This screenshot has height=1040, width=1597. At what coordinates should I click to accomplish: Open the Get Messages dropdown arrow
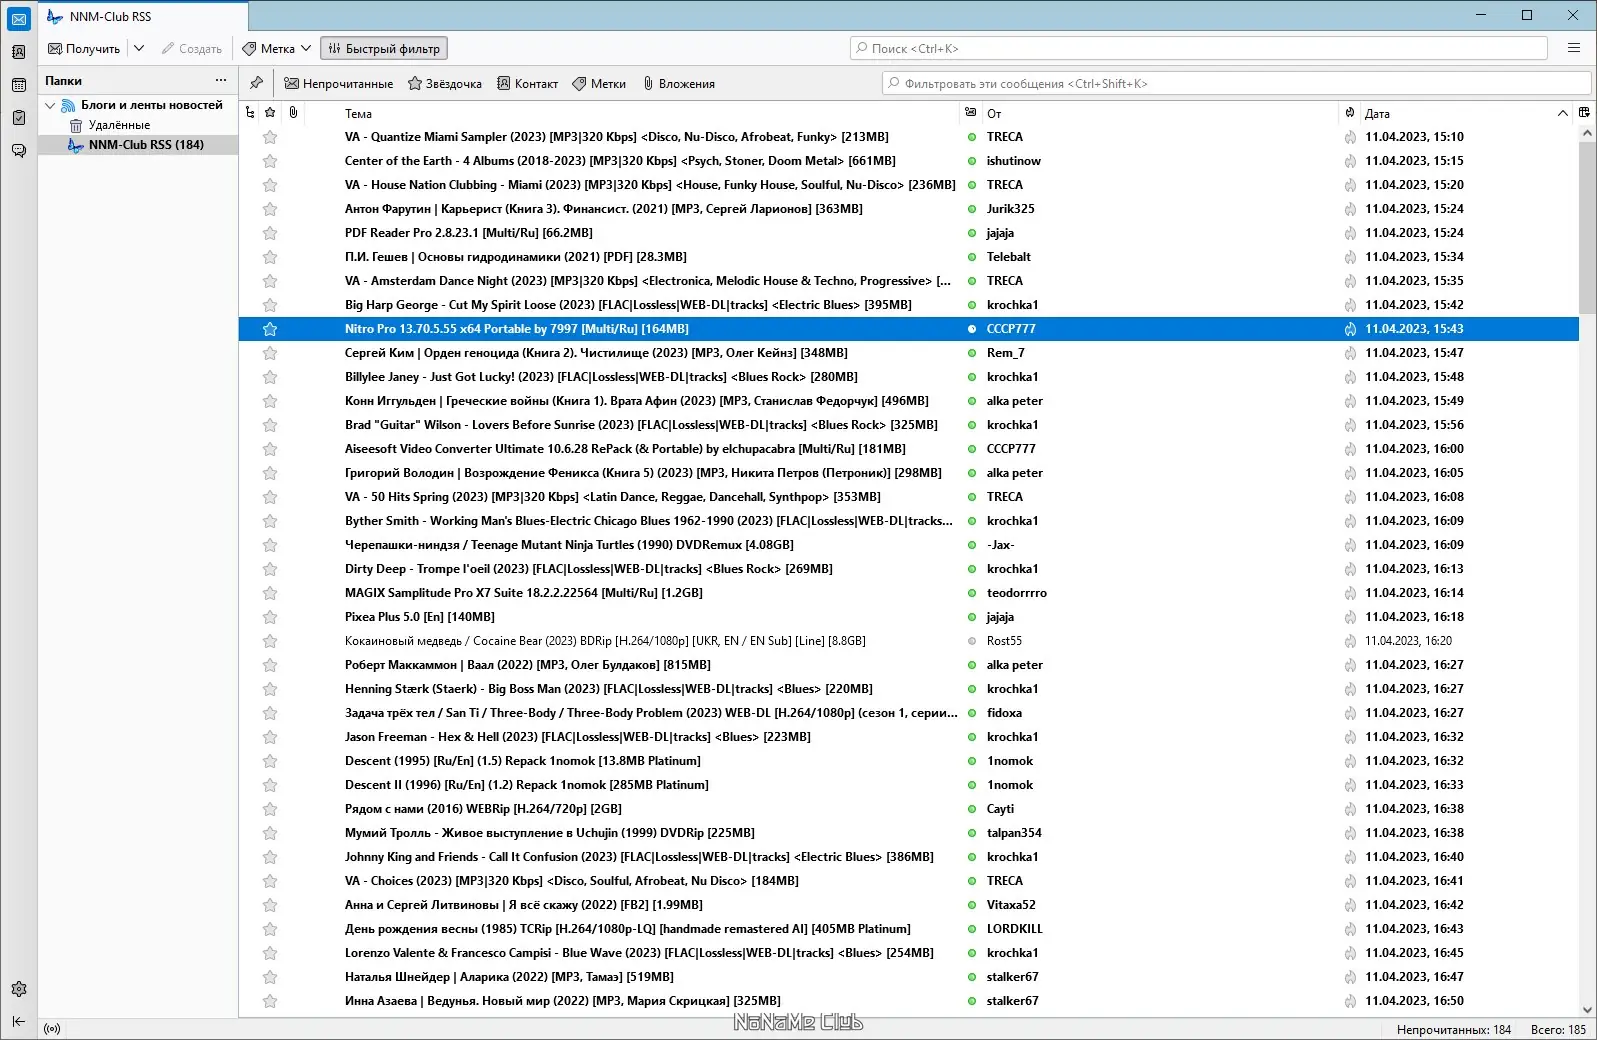click(139, 48)
